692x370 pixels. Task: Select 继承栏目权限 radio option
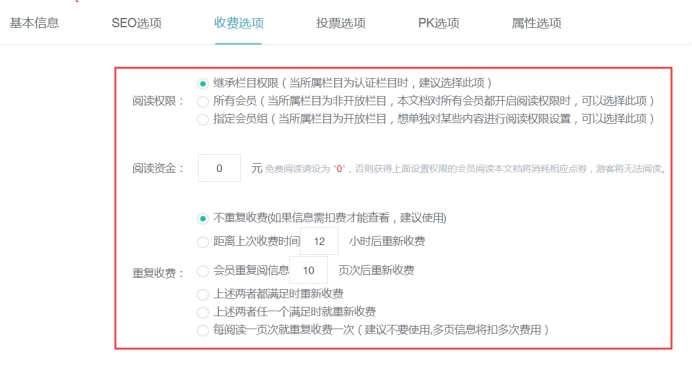click(x=203, y=83)
